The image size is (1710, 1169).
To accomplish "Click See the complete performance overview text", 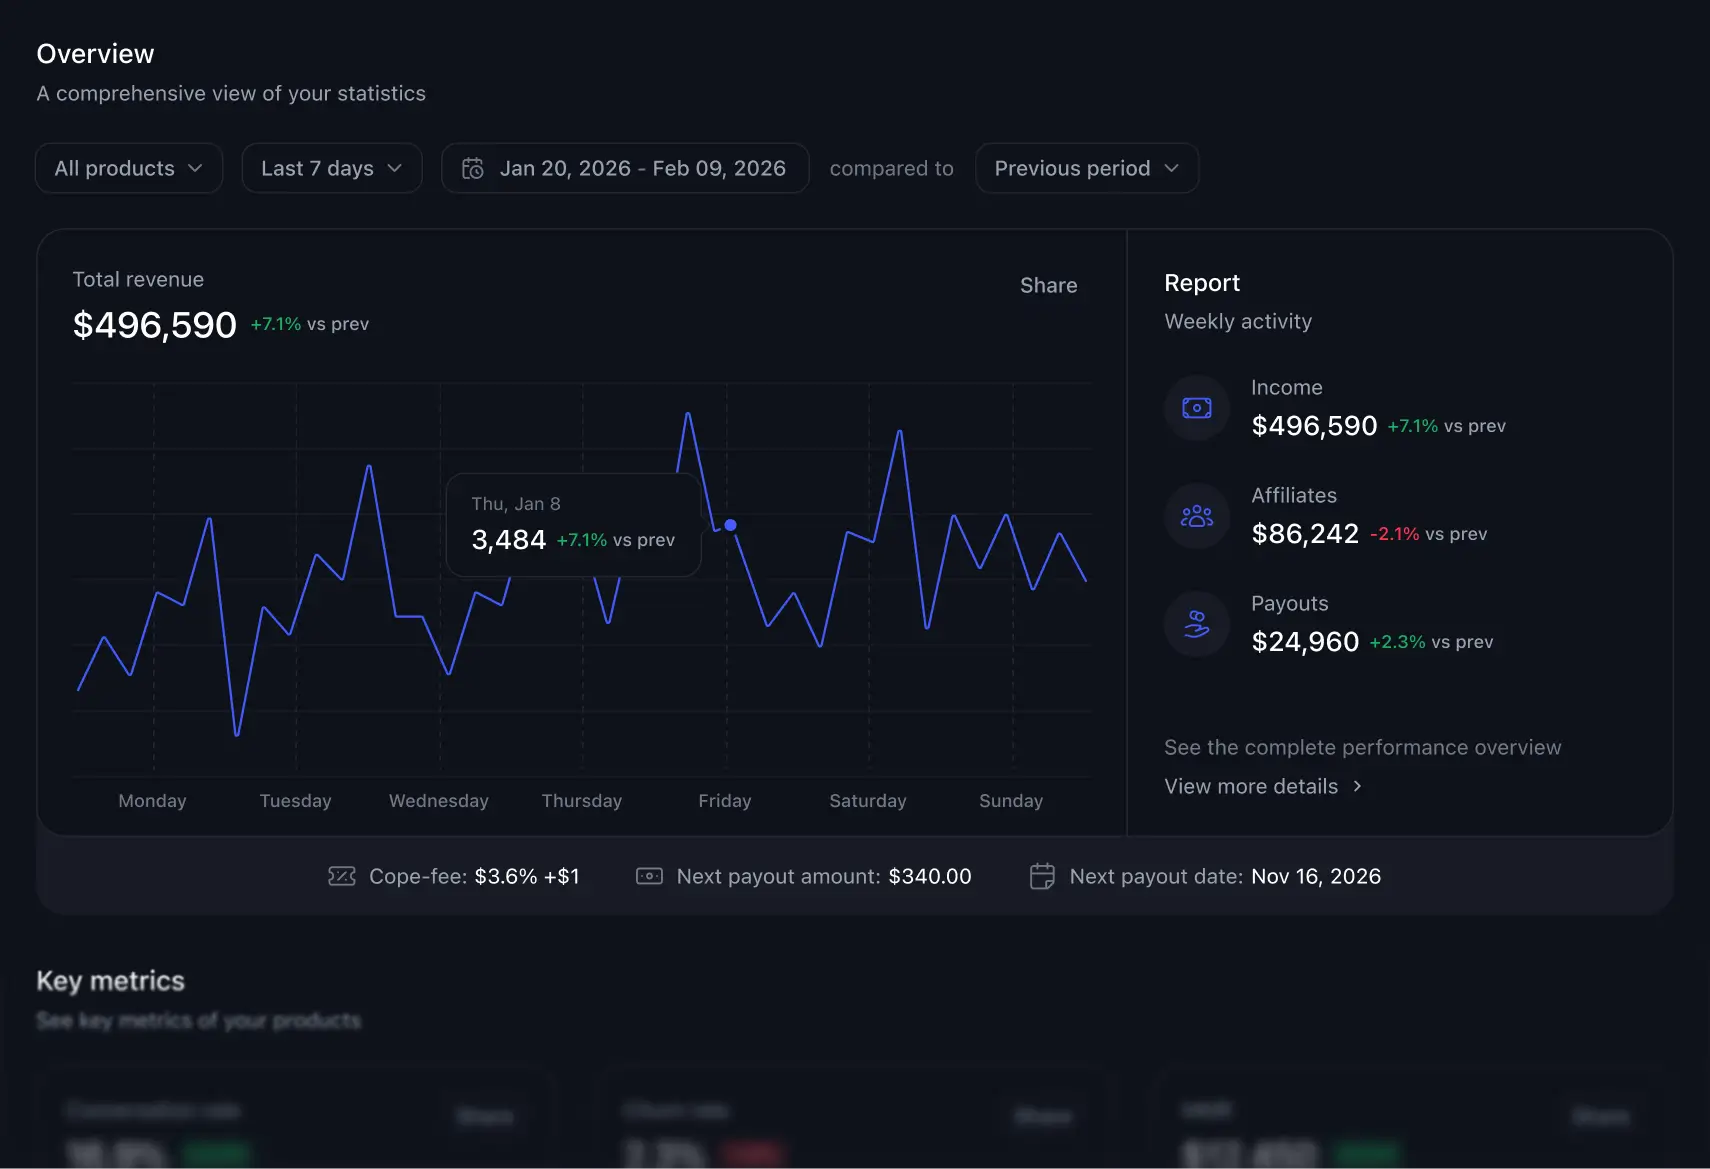I will pos(1363,747).
